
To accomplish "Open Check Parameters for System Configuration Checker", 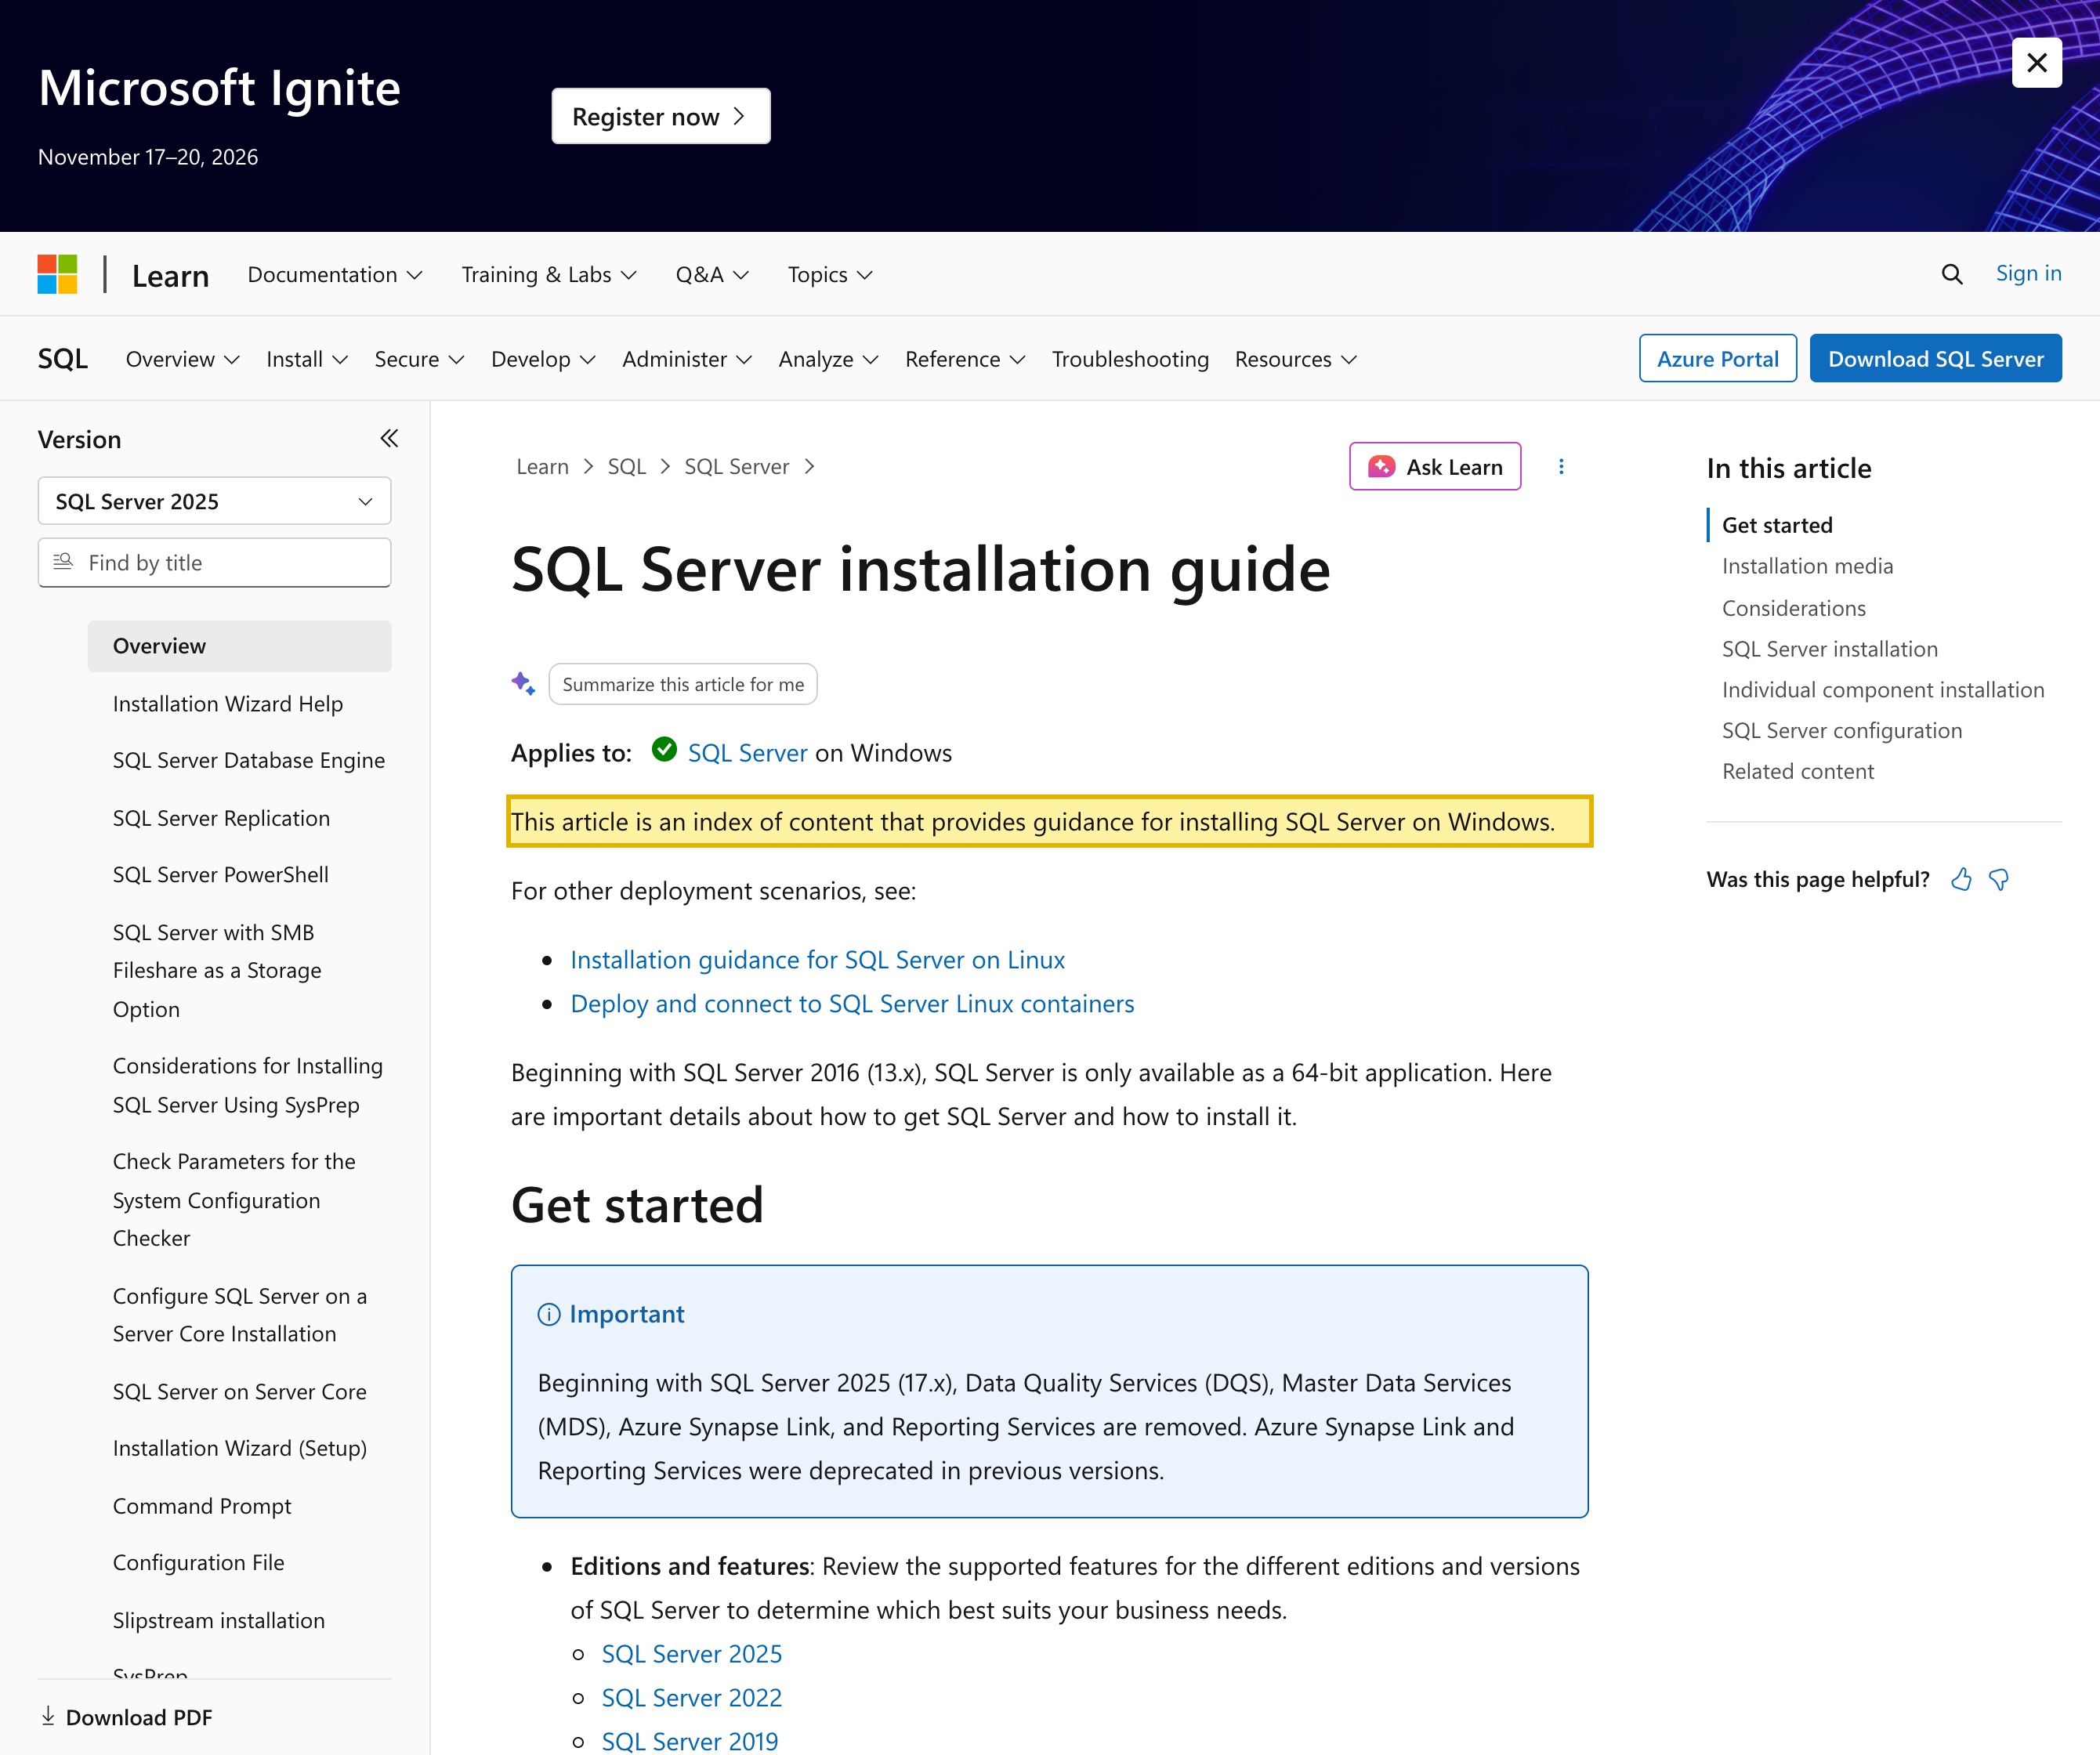I will 234,1200.
